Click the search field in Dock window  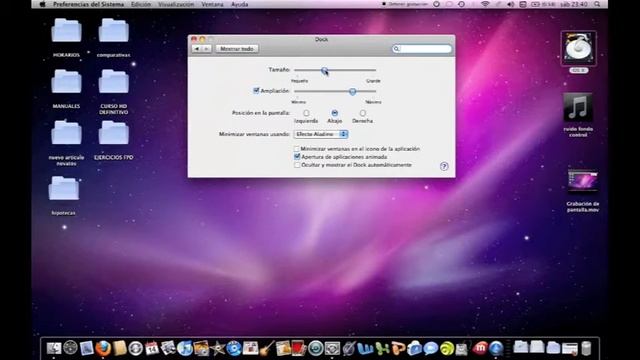click(422, 49)
